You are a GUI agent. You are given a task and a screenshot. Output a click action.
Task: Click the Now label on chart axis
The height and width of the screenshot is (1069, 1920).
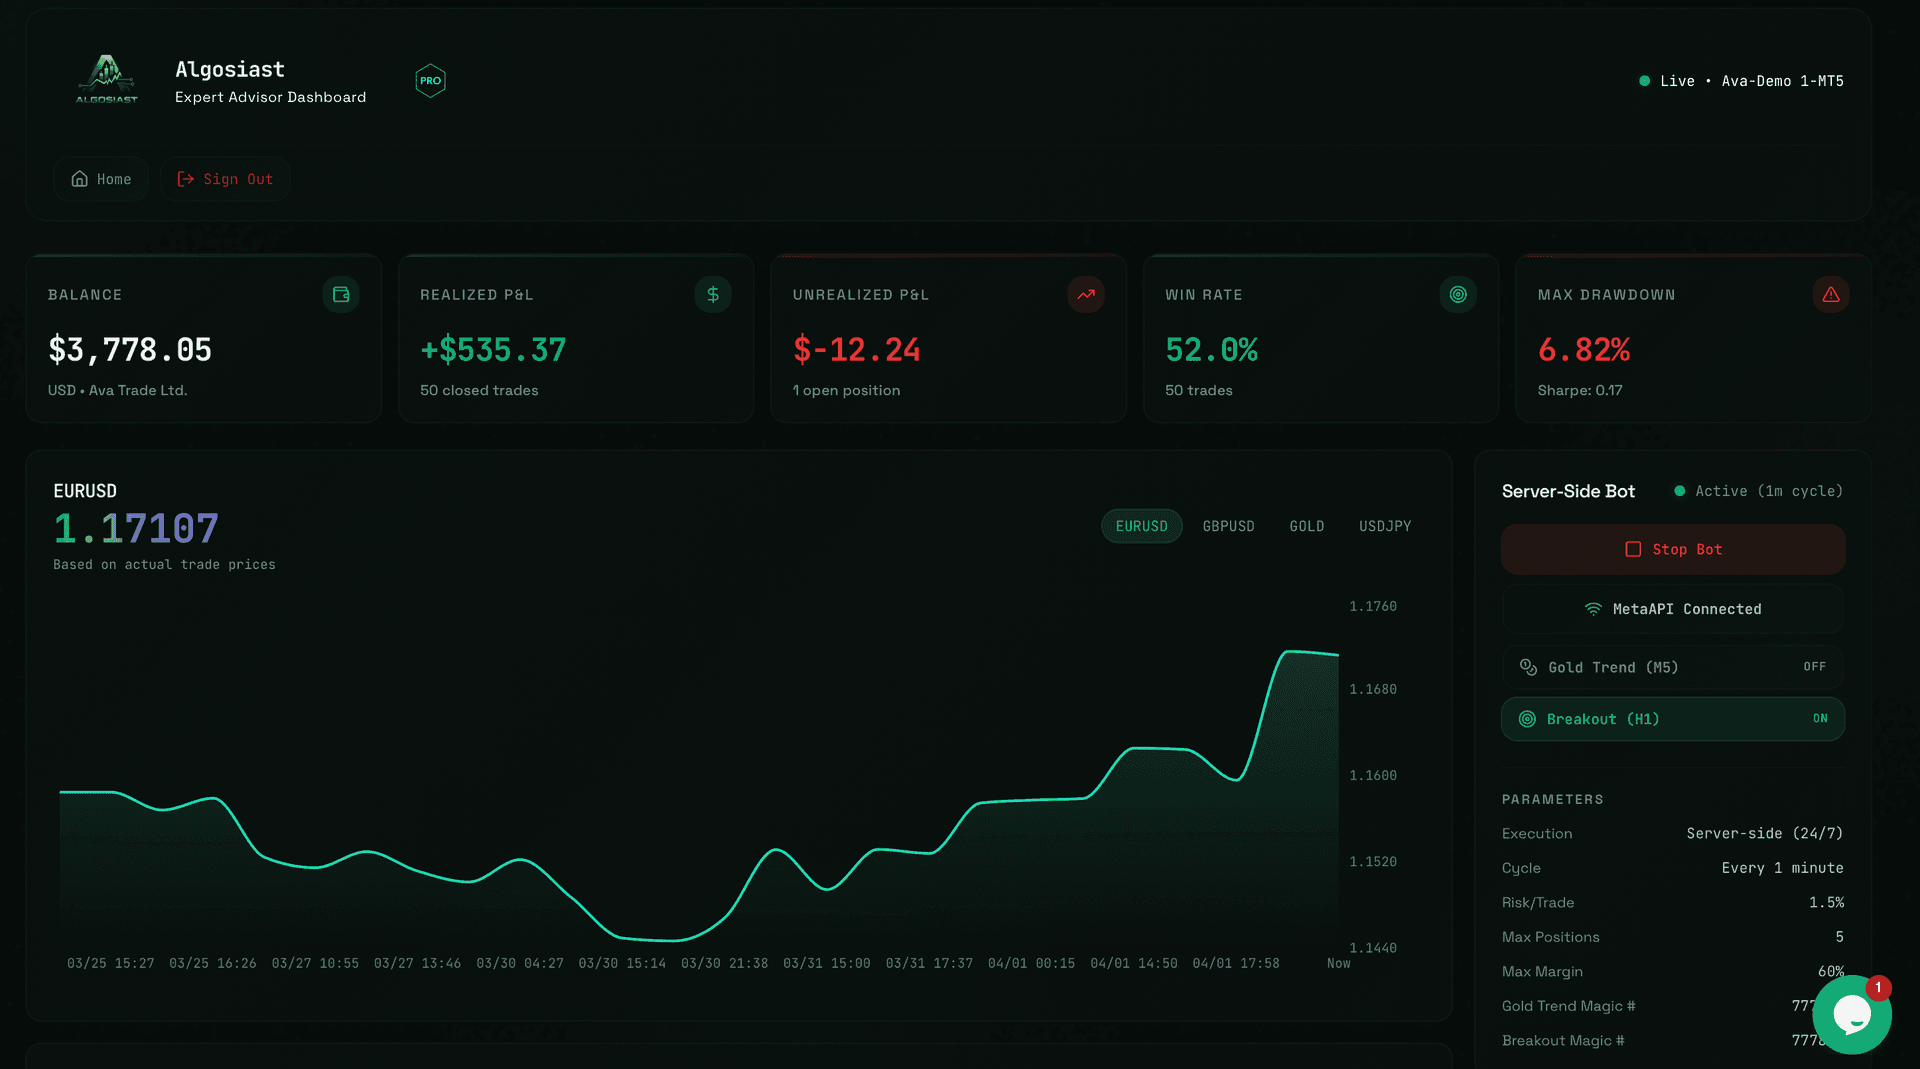(x=1338, y=963)
